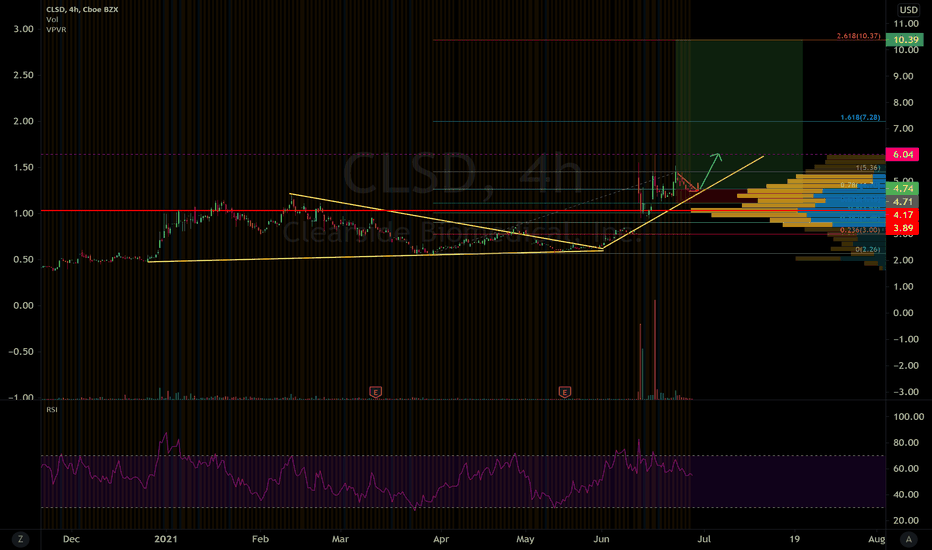This screenshot has width=932, height=550.
Task: Select the green projected arrow drawing
Action: click(710, 172)
